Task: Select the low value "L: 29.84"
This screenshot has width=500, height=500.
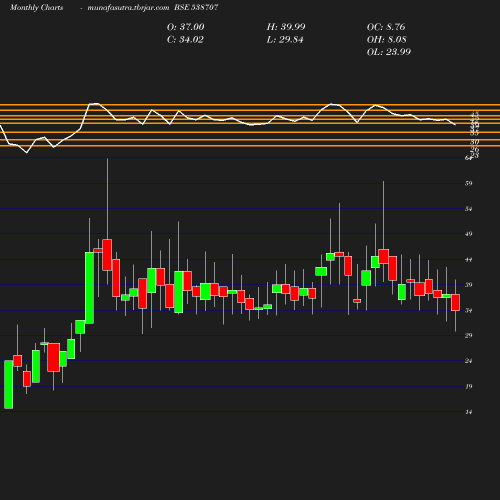Action: (285, 40)
